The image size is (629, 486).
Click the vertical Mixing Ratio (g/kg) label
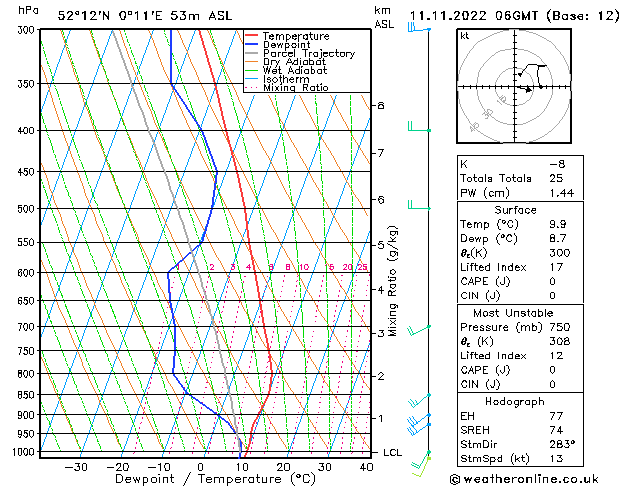click(x=392, y=281)
